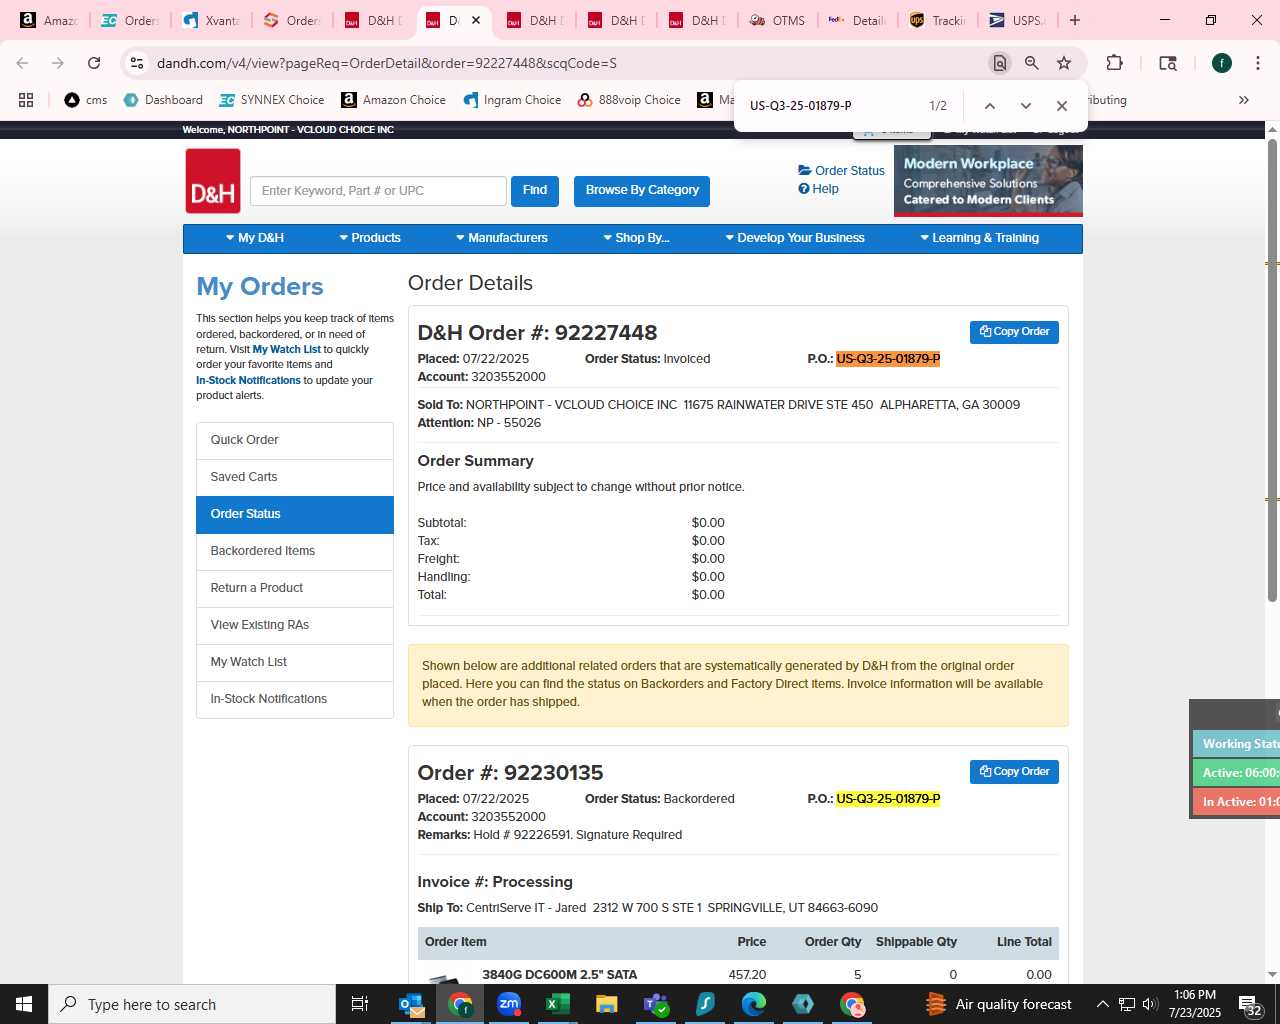Click zoom magnifier icon in address bar
Viewport: 1280px width, 1024px height.
coord(1031,63)
